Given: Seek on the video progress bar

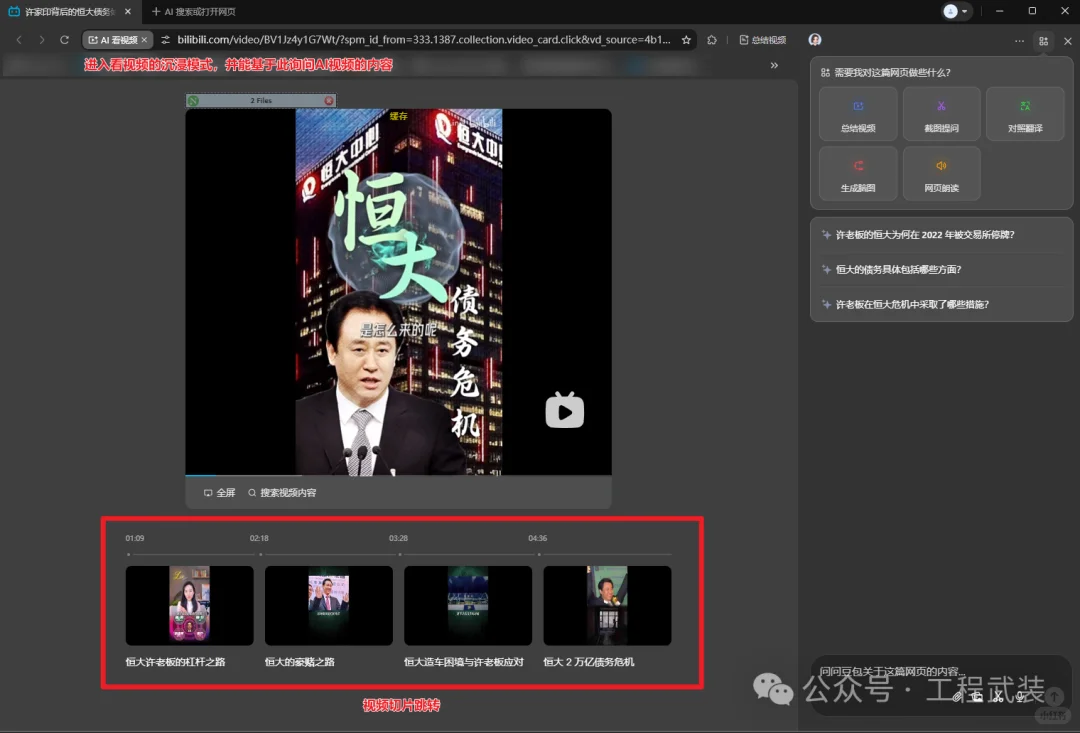Looking at the screenshot, I should [398, 475].
